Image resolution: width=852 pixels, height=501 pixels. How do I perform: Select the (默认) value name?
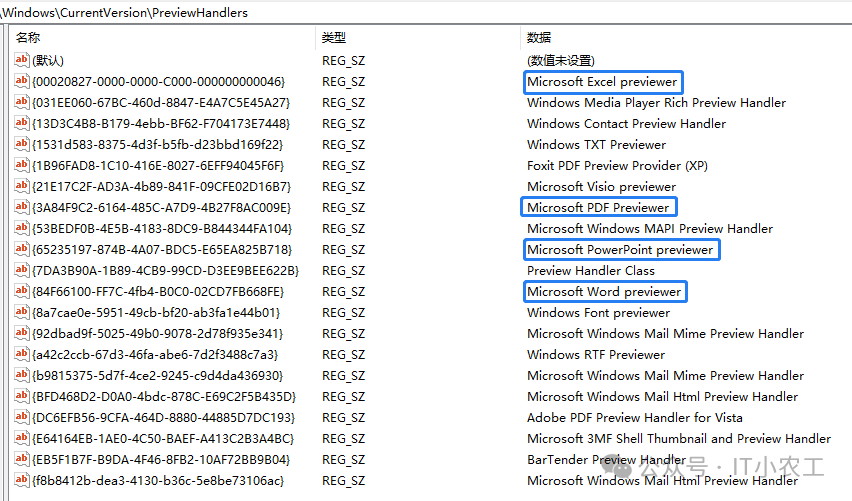point(48,60)
